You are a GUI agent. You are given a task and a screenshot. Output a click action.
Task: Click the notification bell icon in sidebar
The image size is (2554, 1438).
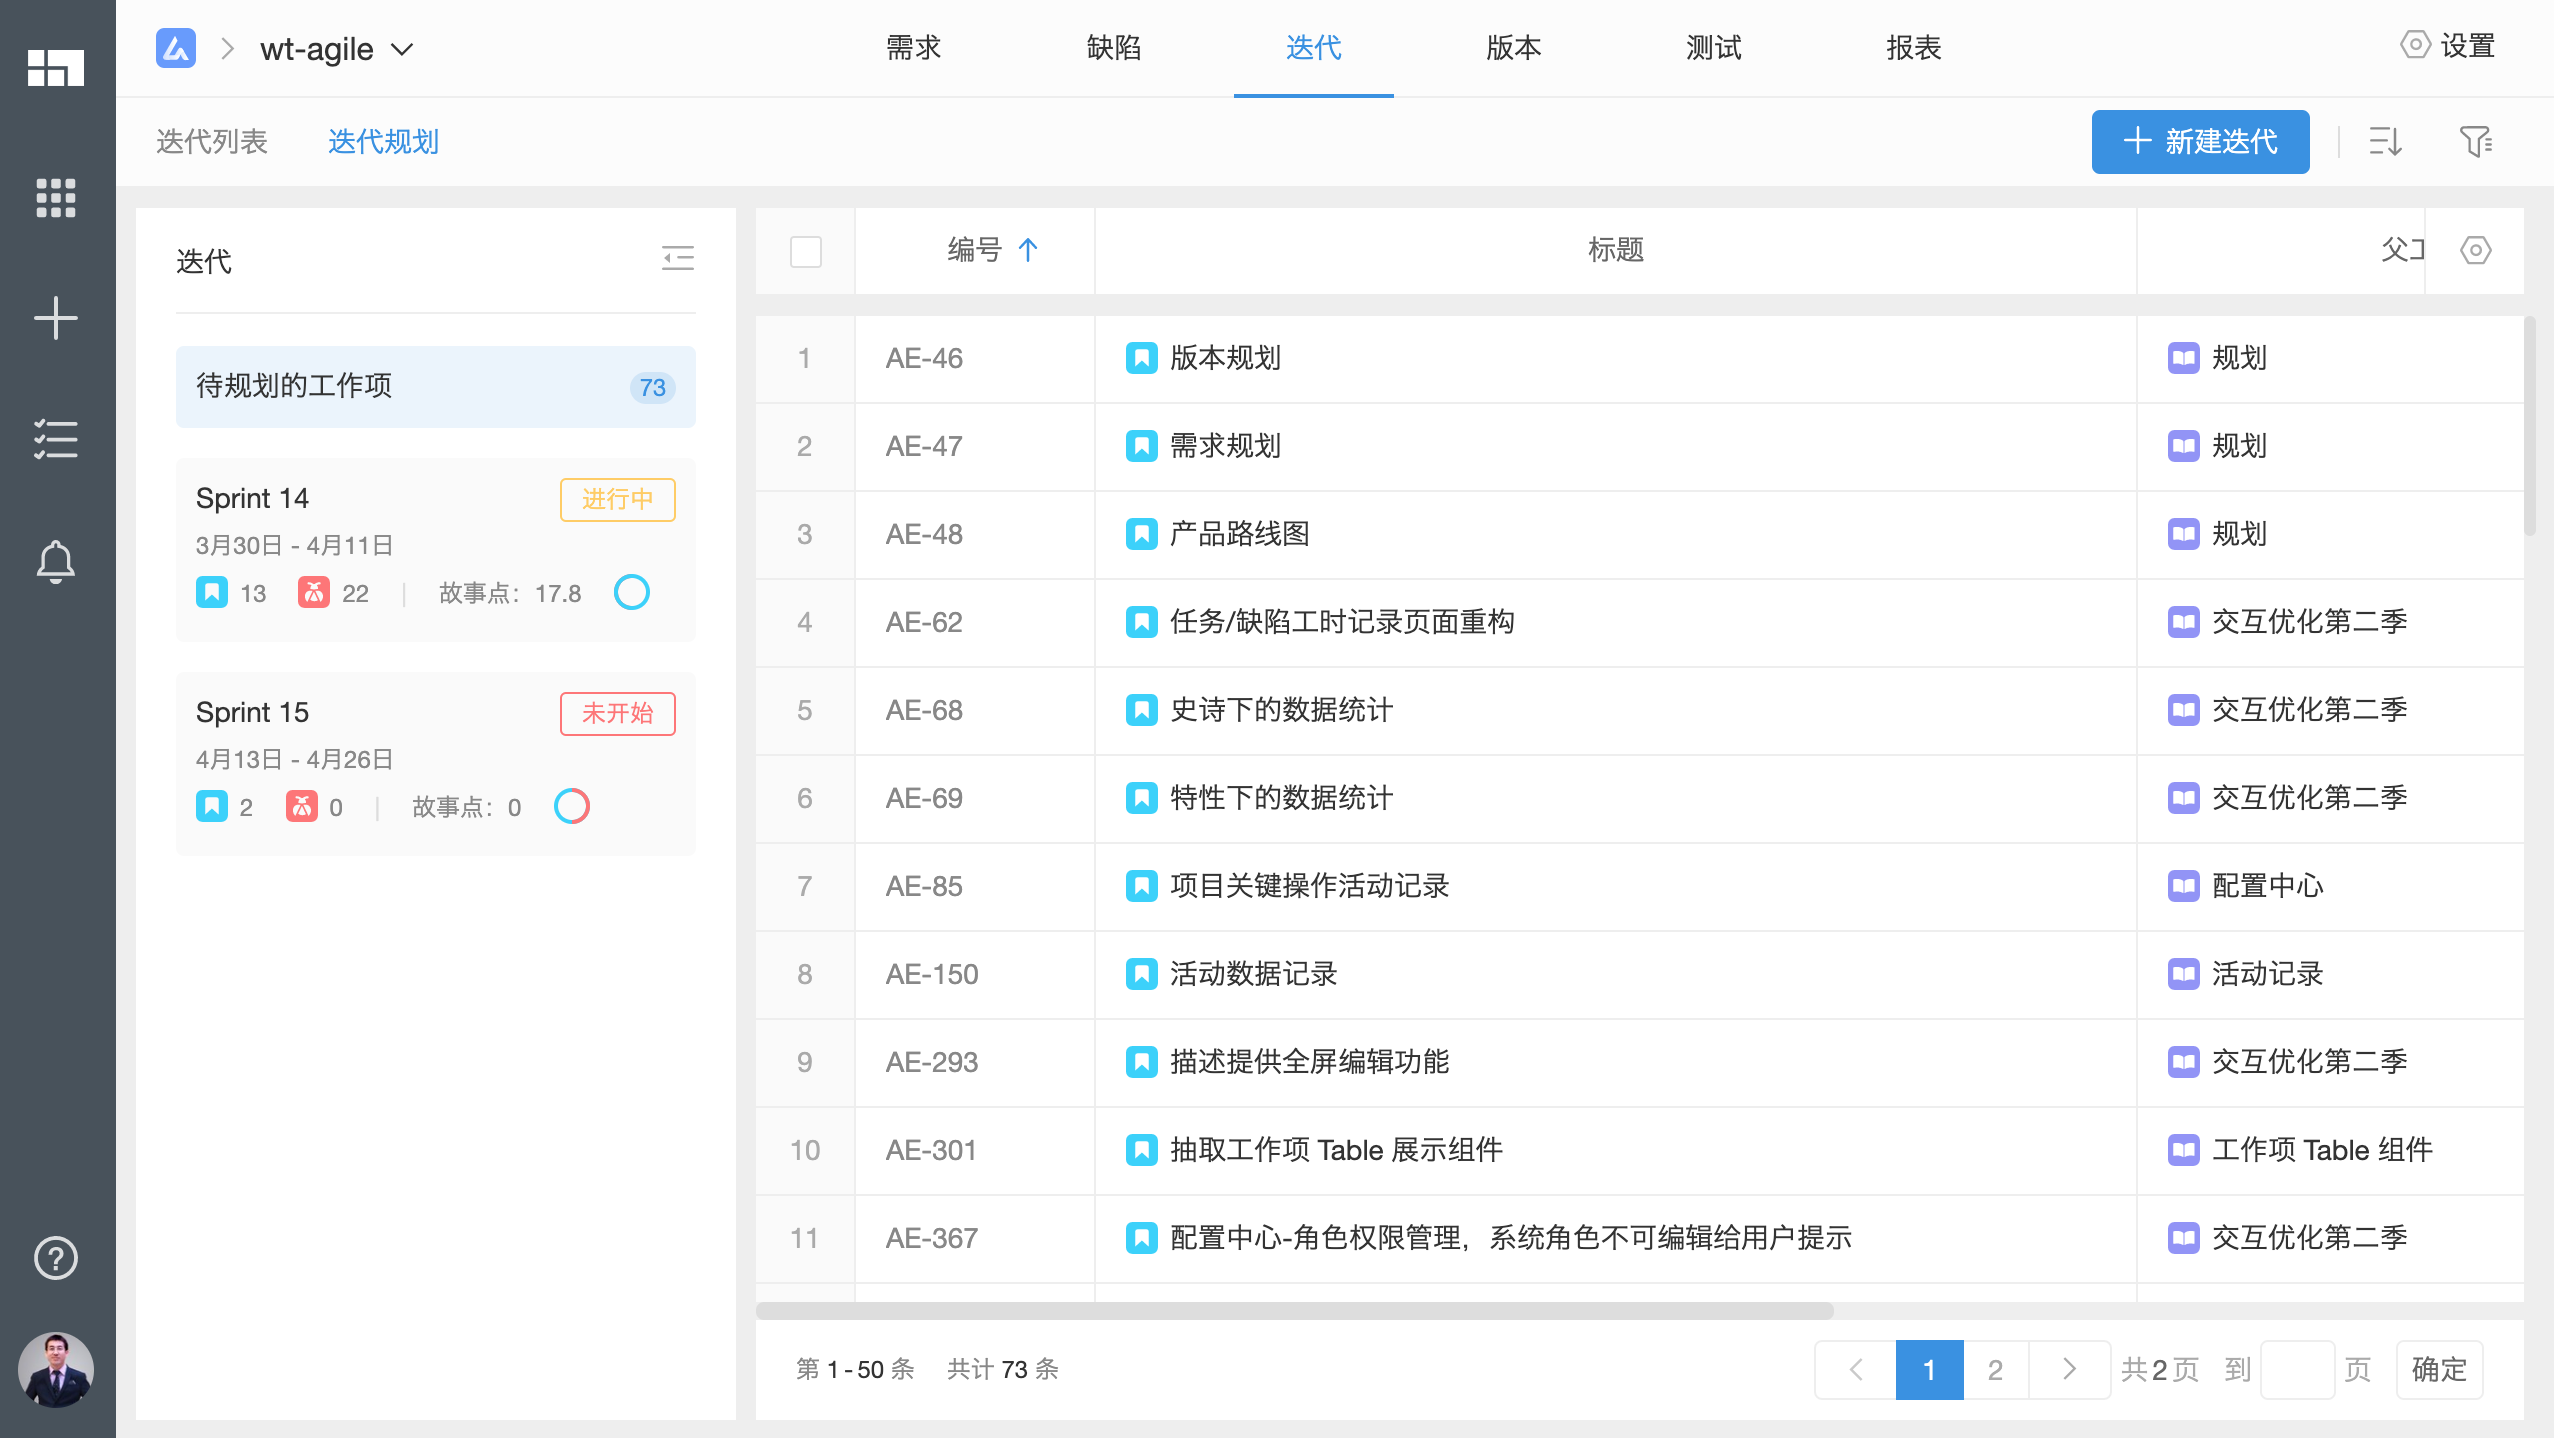coord(56,562)
